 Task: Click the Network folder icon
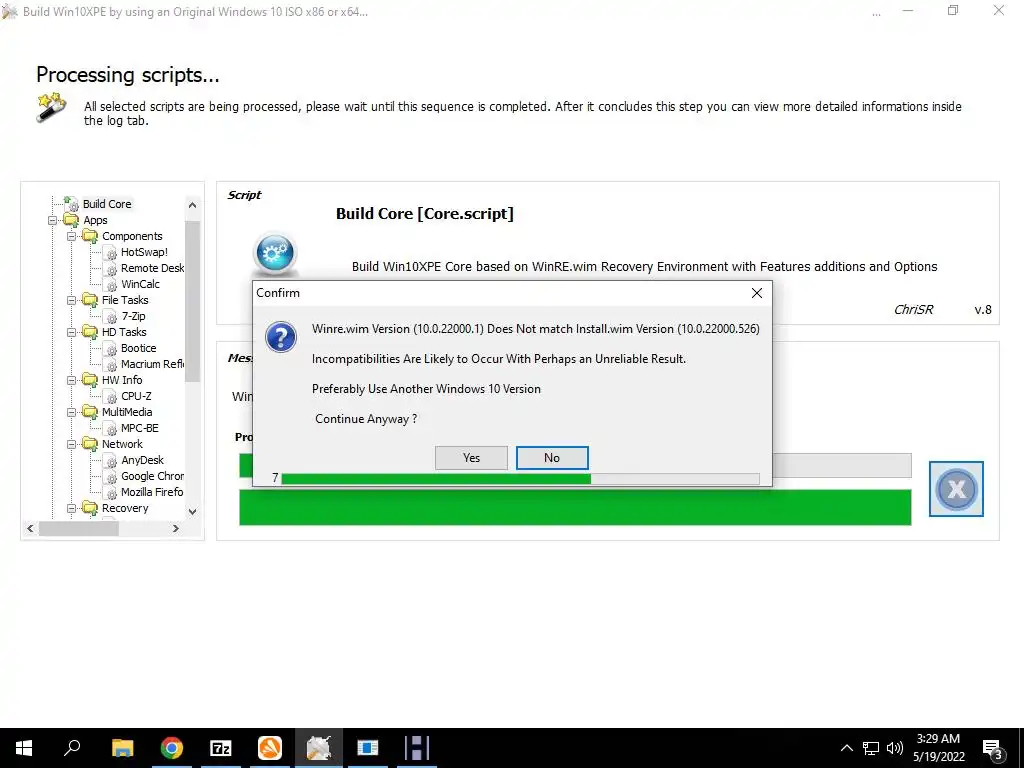pyautogui.click(x=90, y=444)
